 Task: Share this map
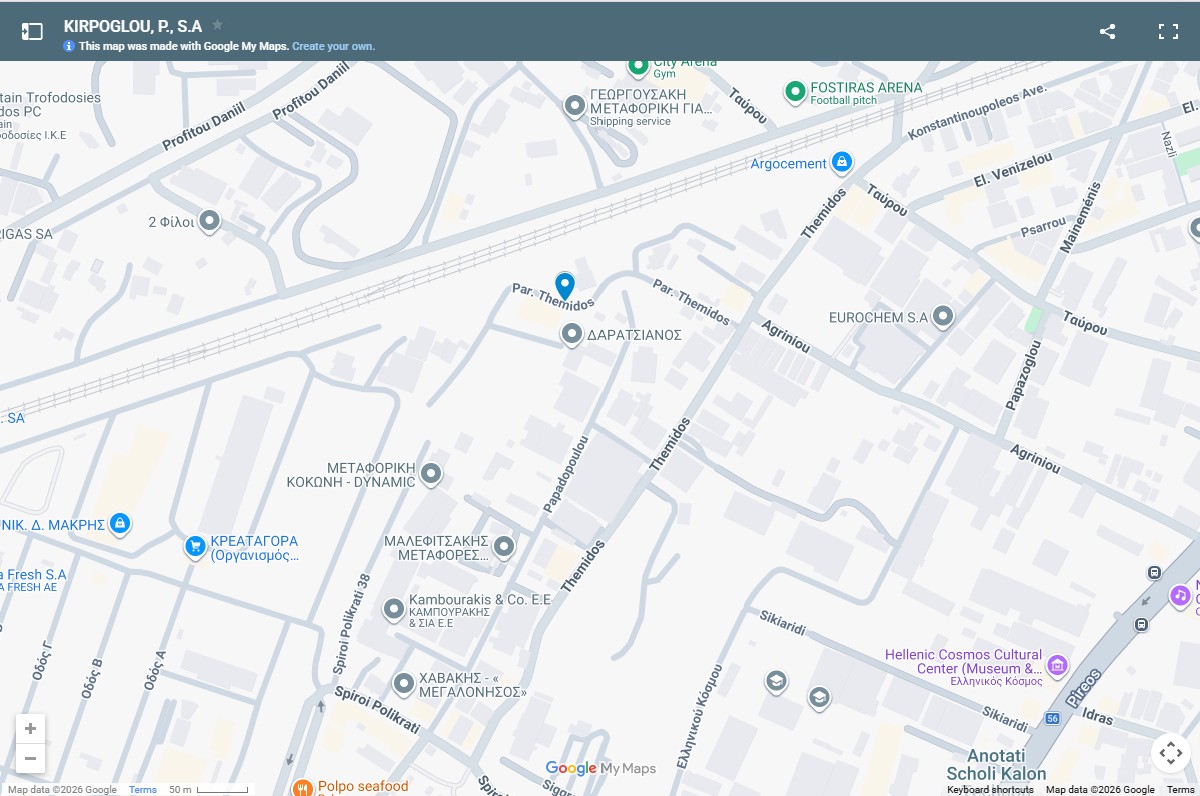click(1107, 31)
